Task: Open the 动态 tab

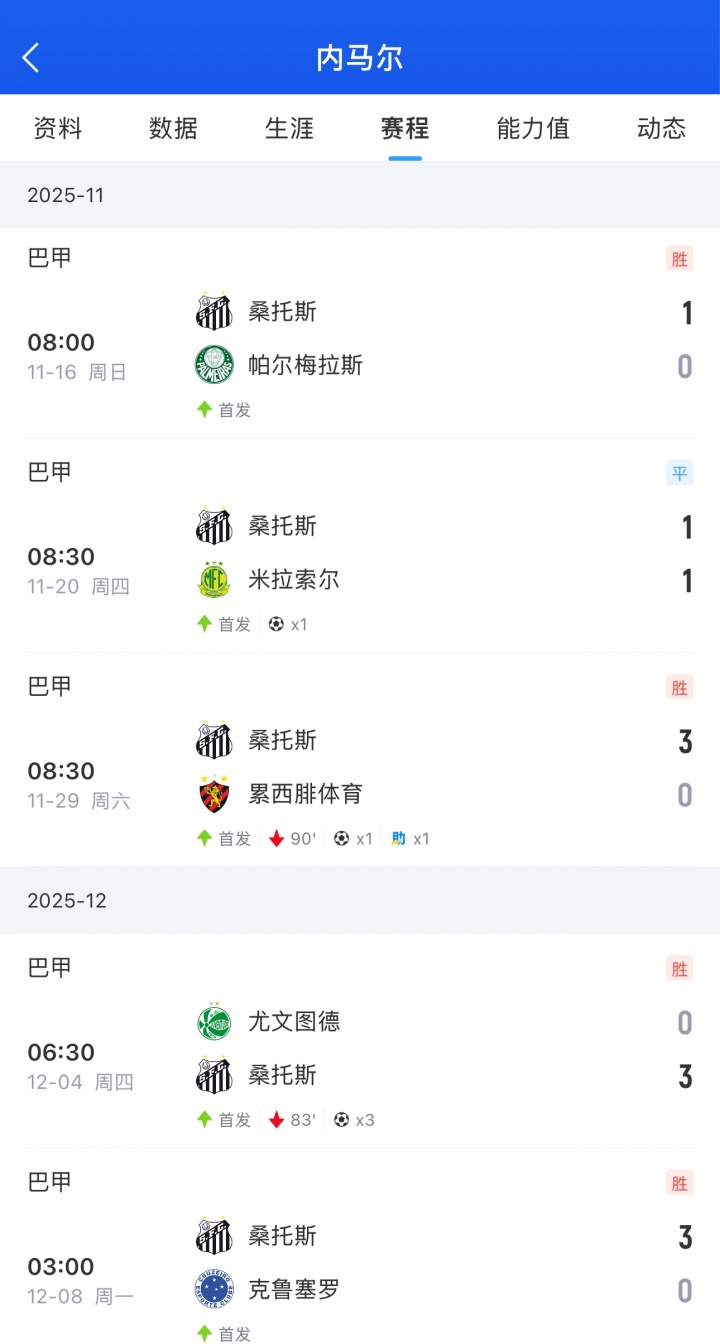Action: point(661,128)
